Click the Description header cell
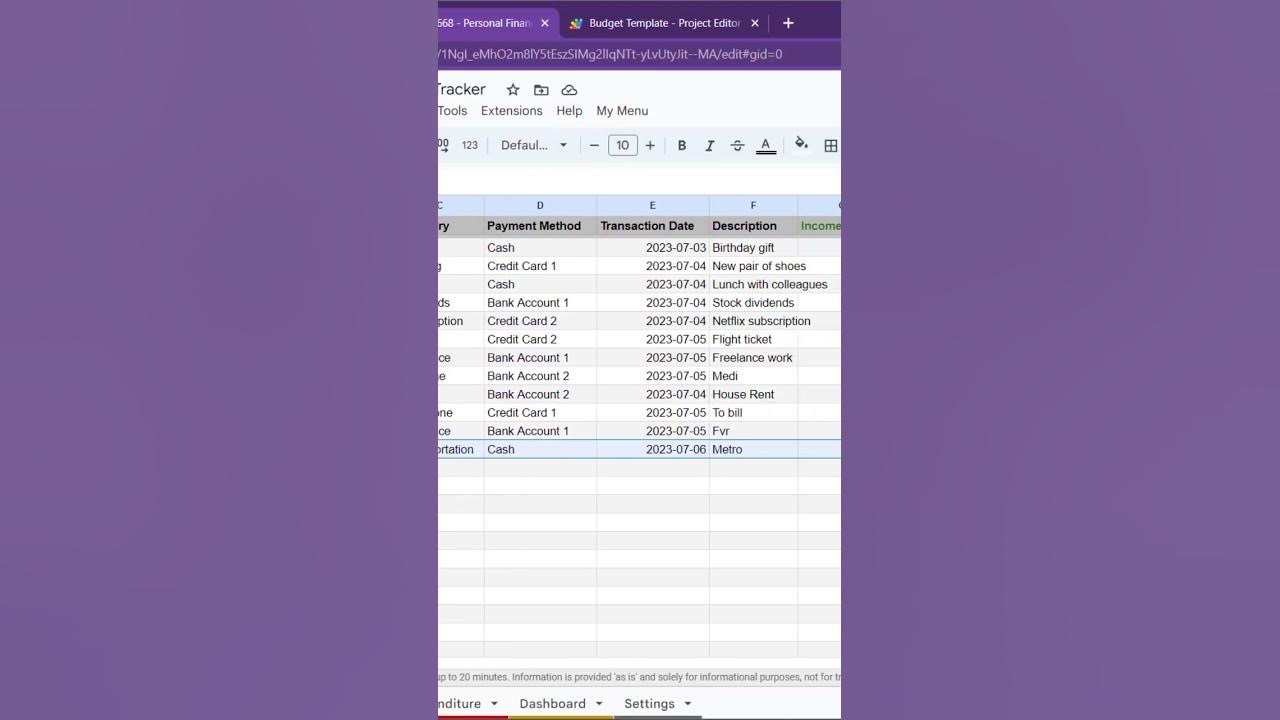The image size is (1280, 720). (x=753, y=226)
